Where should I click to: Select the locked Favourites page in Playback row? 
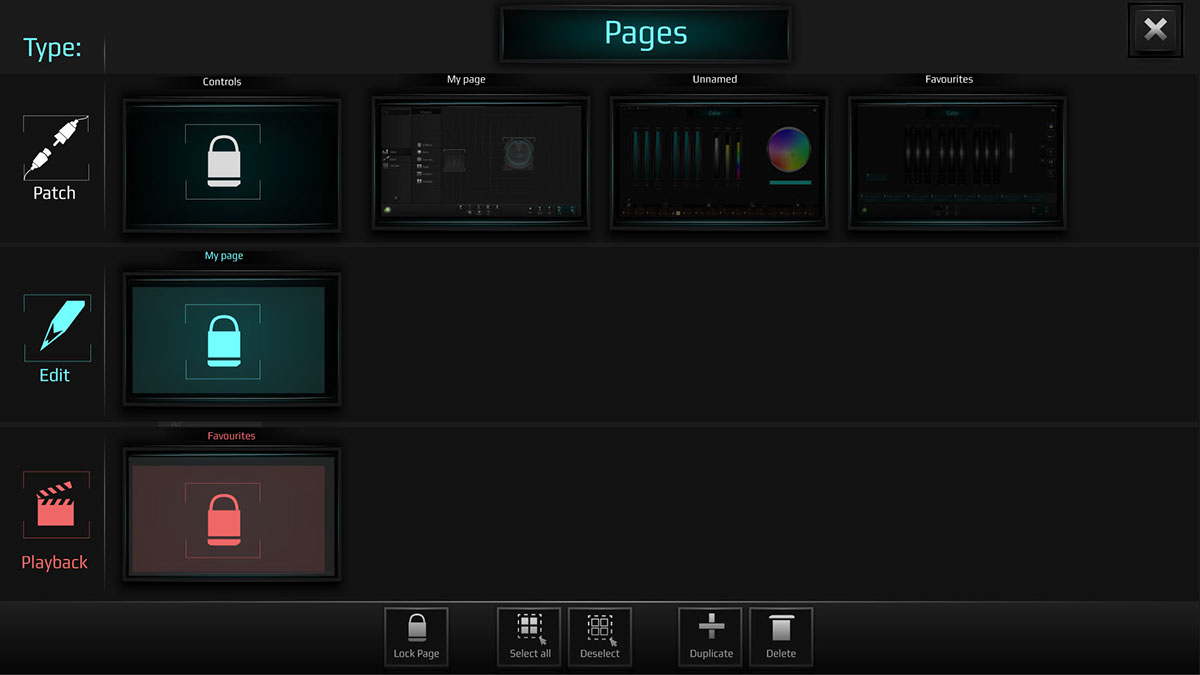pos(232,514)
